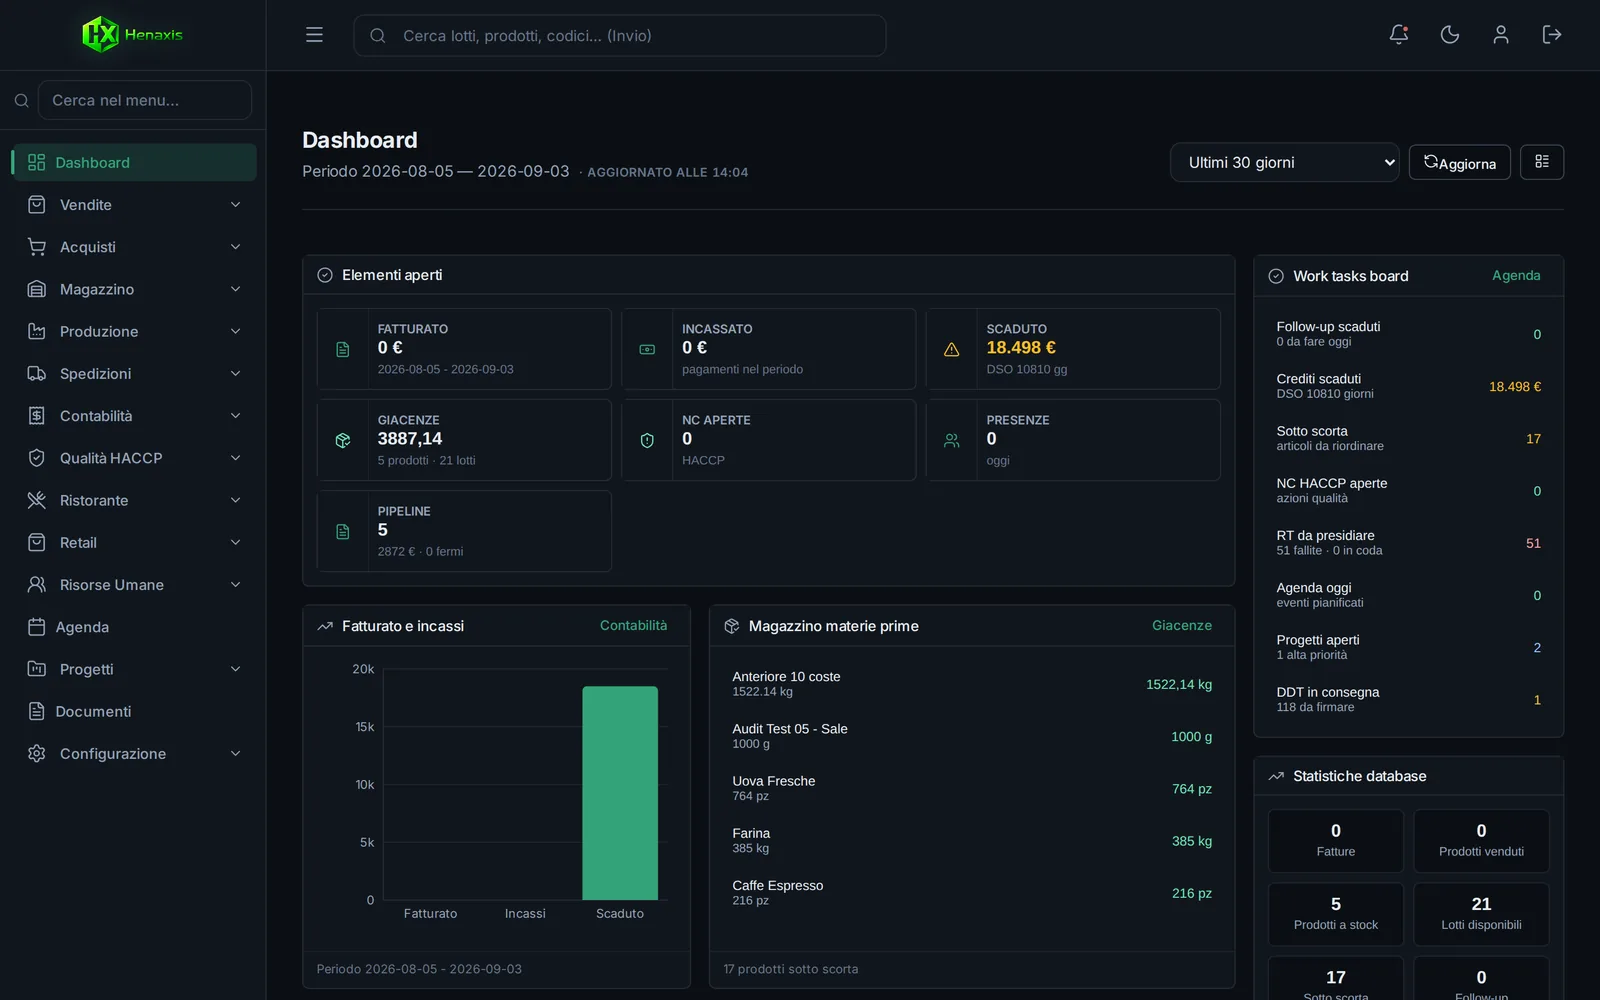The image size is (1600, 1000).
Task: Click the Ristorante utensils icon
Action: [x=37, y=500]
